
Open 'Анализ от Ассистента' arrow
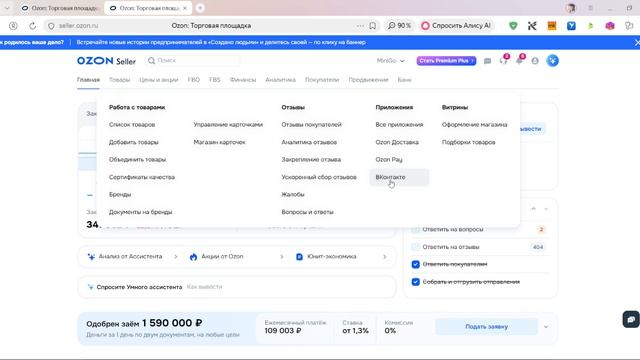point(176,257)
